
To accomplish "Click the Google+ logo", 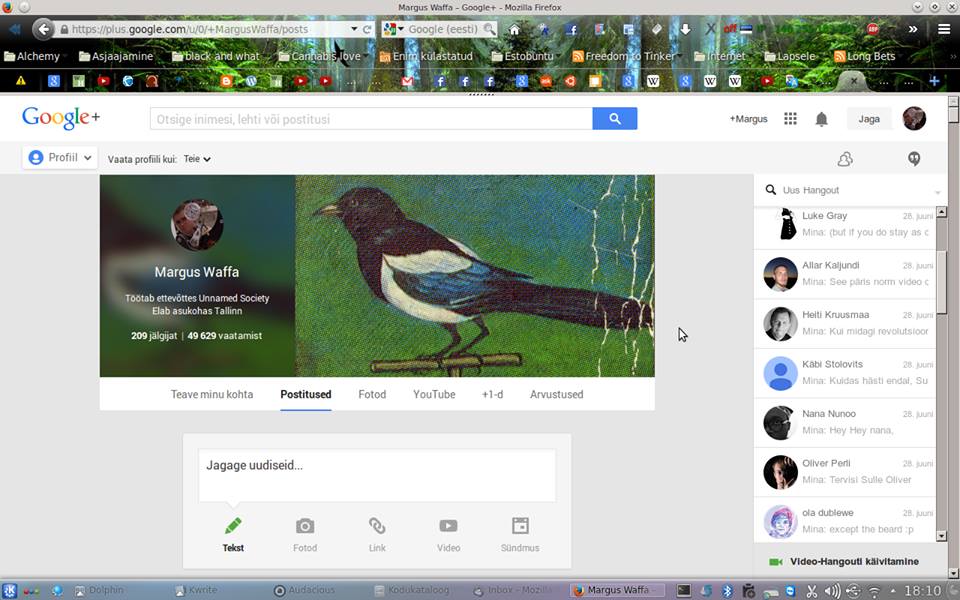I will coord(61,118).
